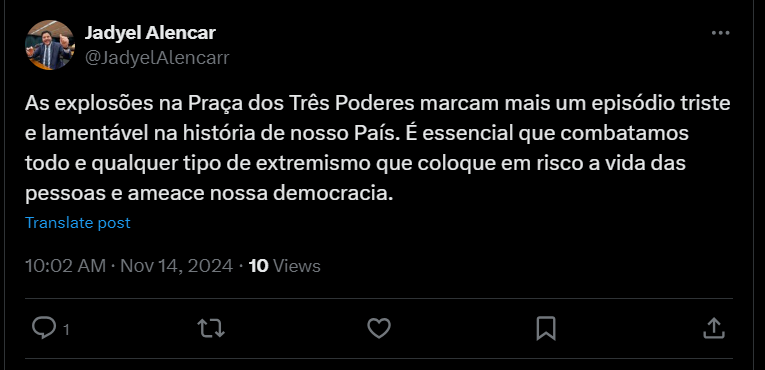Click the reply count number 1
765x370 pixels.
66,330
